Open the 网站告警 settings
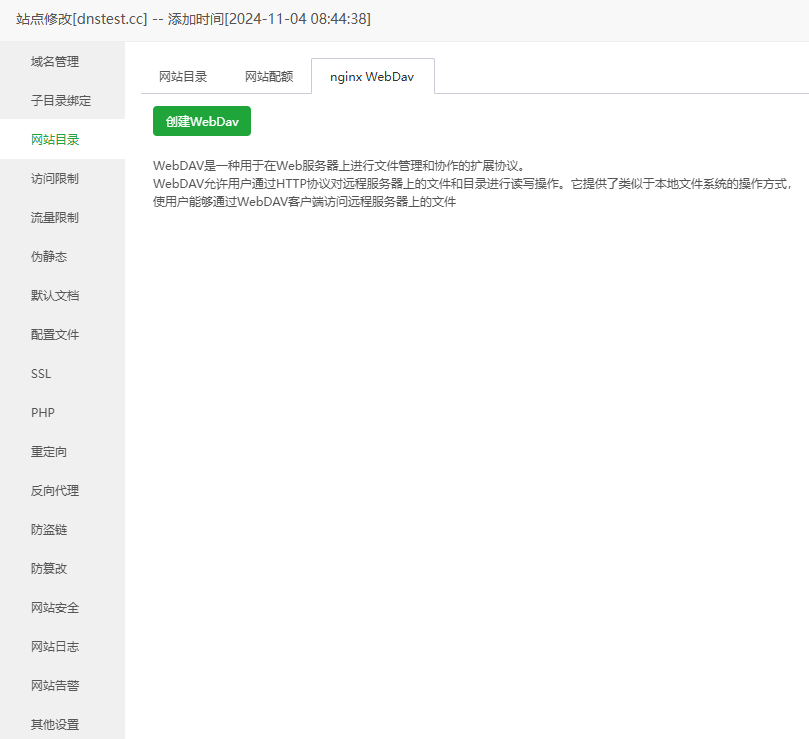The width and height of the screenshot is (809, 739). click(53, 685)
